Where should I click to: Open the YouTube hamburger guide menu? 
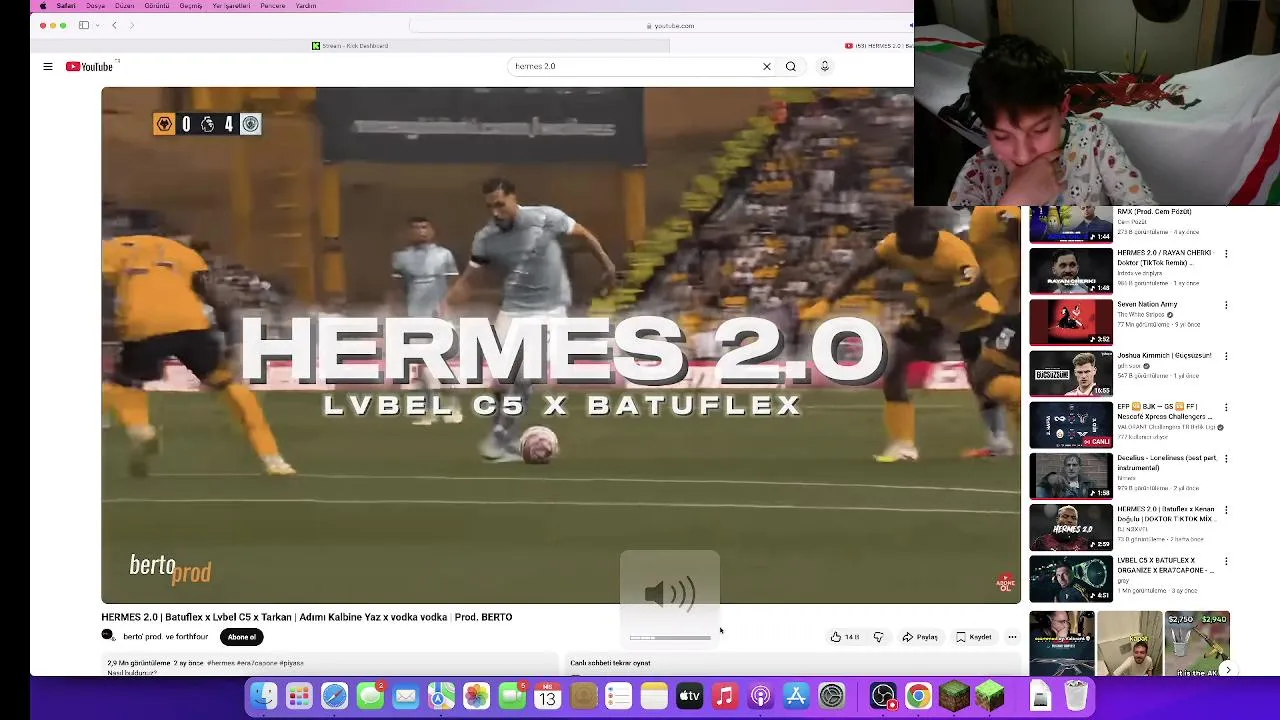tap(47, 67)
